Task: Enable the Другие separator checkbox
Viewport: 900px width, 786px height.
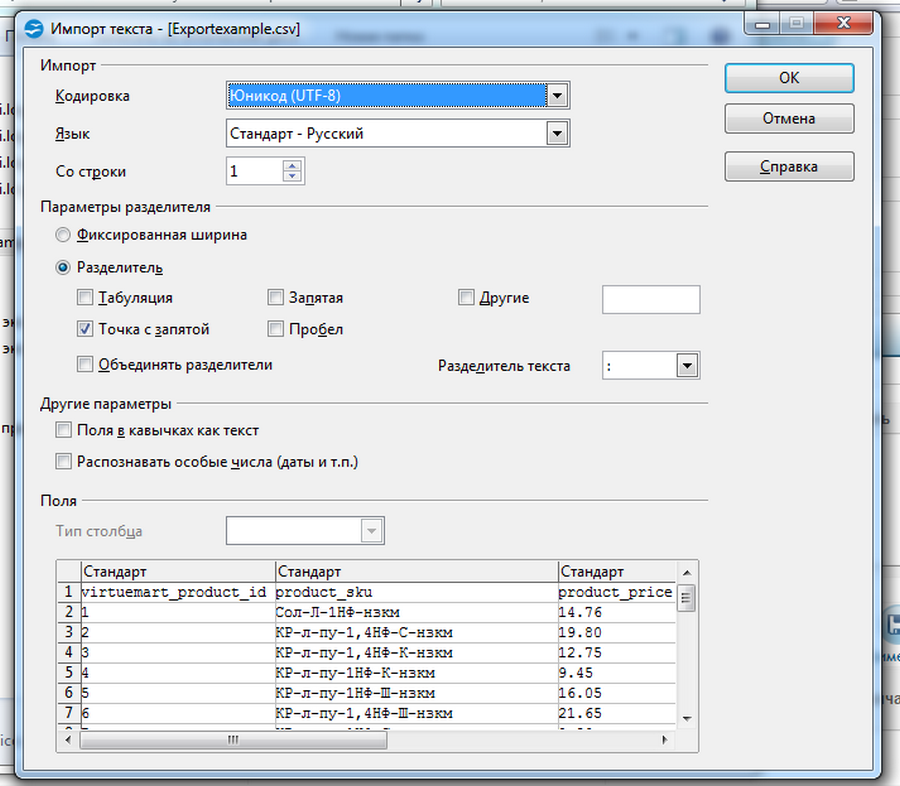Action: click(x=466, y=298)
